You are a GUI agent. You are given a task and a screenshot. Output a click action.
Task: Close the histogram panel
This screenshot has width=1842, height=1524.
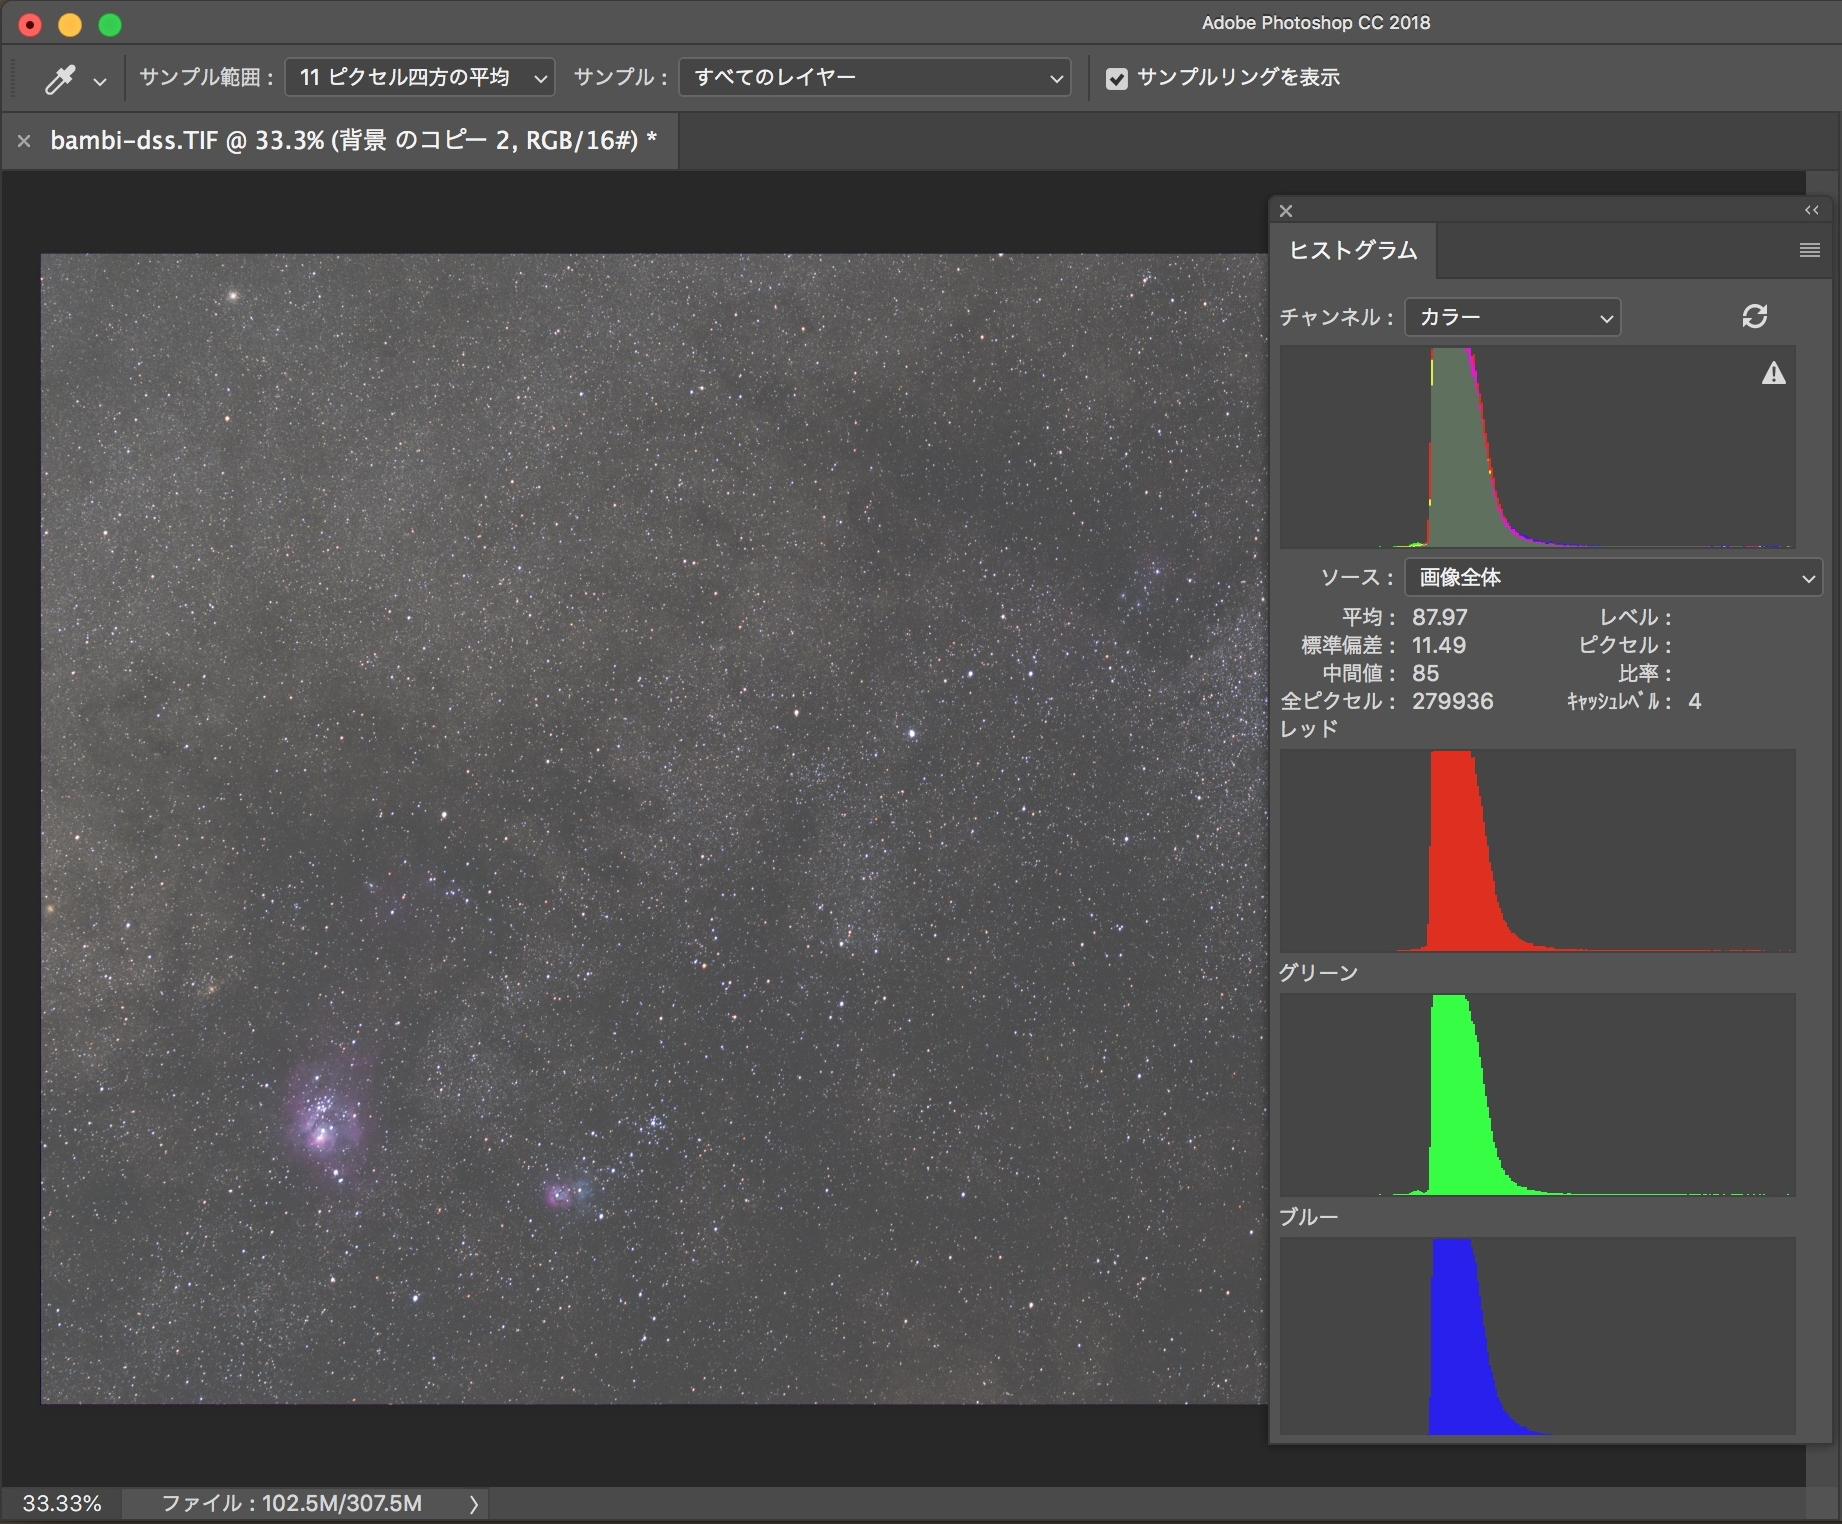pos(1286,211)
